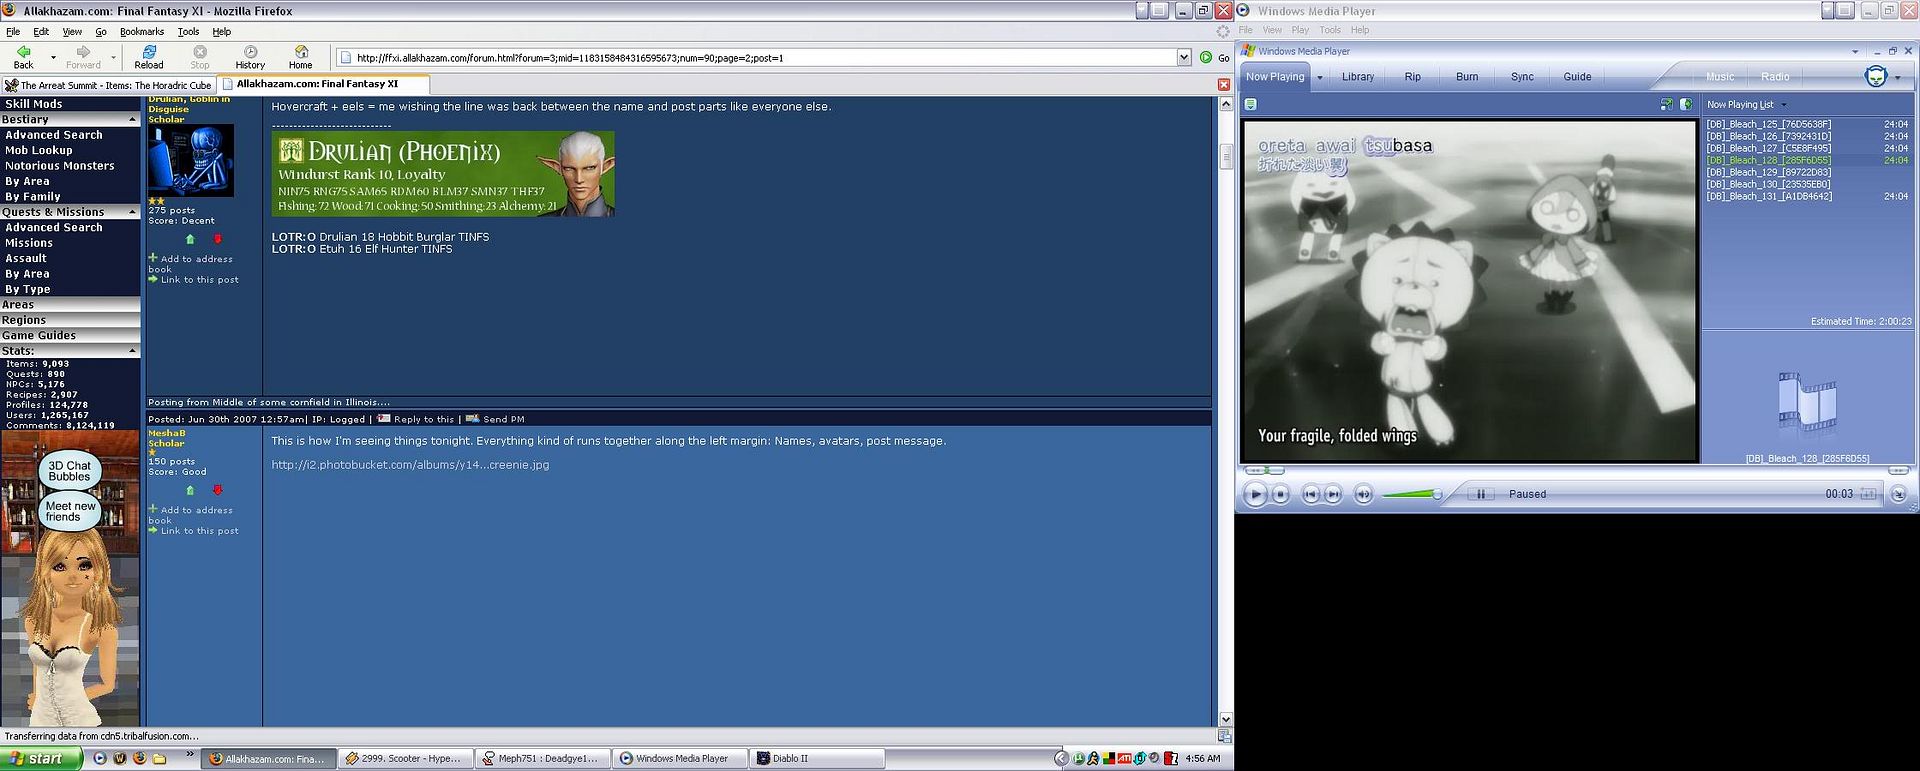The width and height of the screenshot is (1920, 771).
Task: Click Link to this post under Drulian
Action: coord(200,280)
